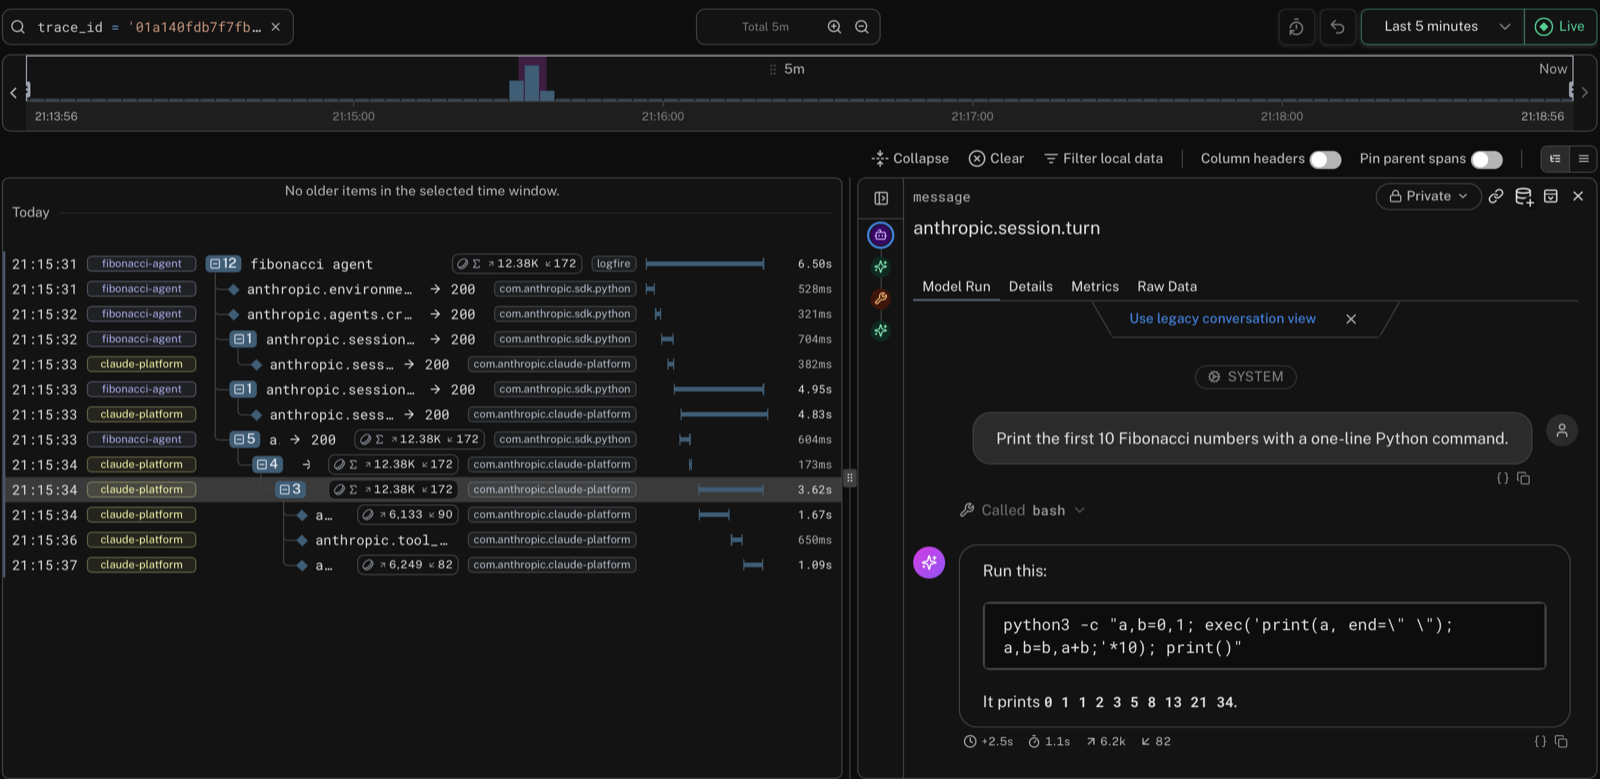This screenshot has width=1600, height=779.
Task: Move timeline window earlier with left chevron
Action: coord(13,92)
